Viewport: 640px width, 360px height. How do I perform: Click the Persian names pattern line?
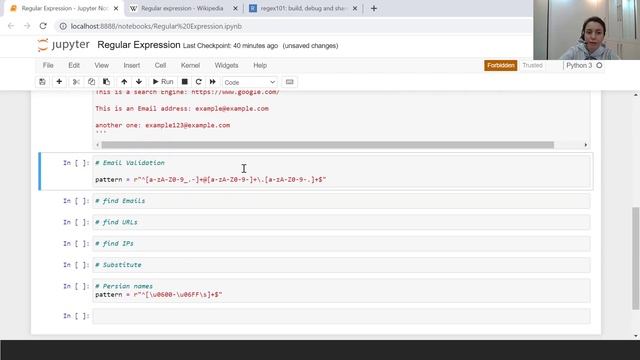[159, 295]
